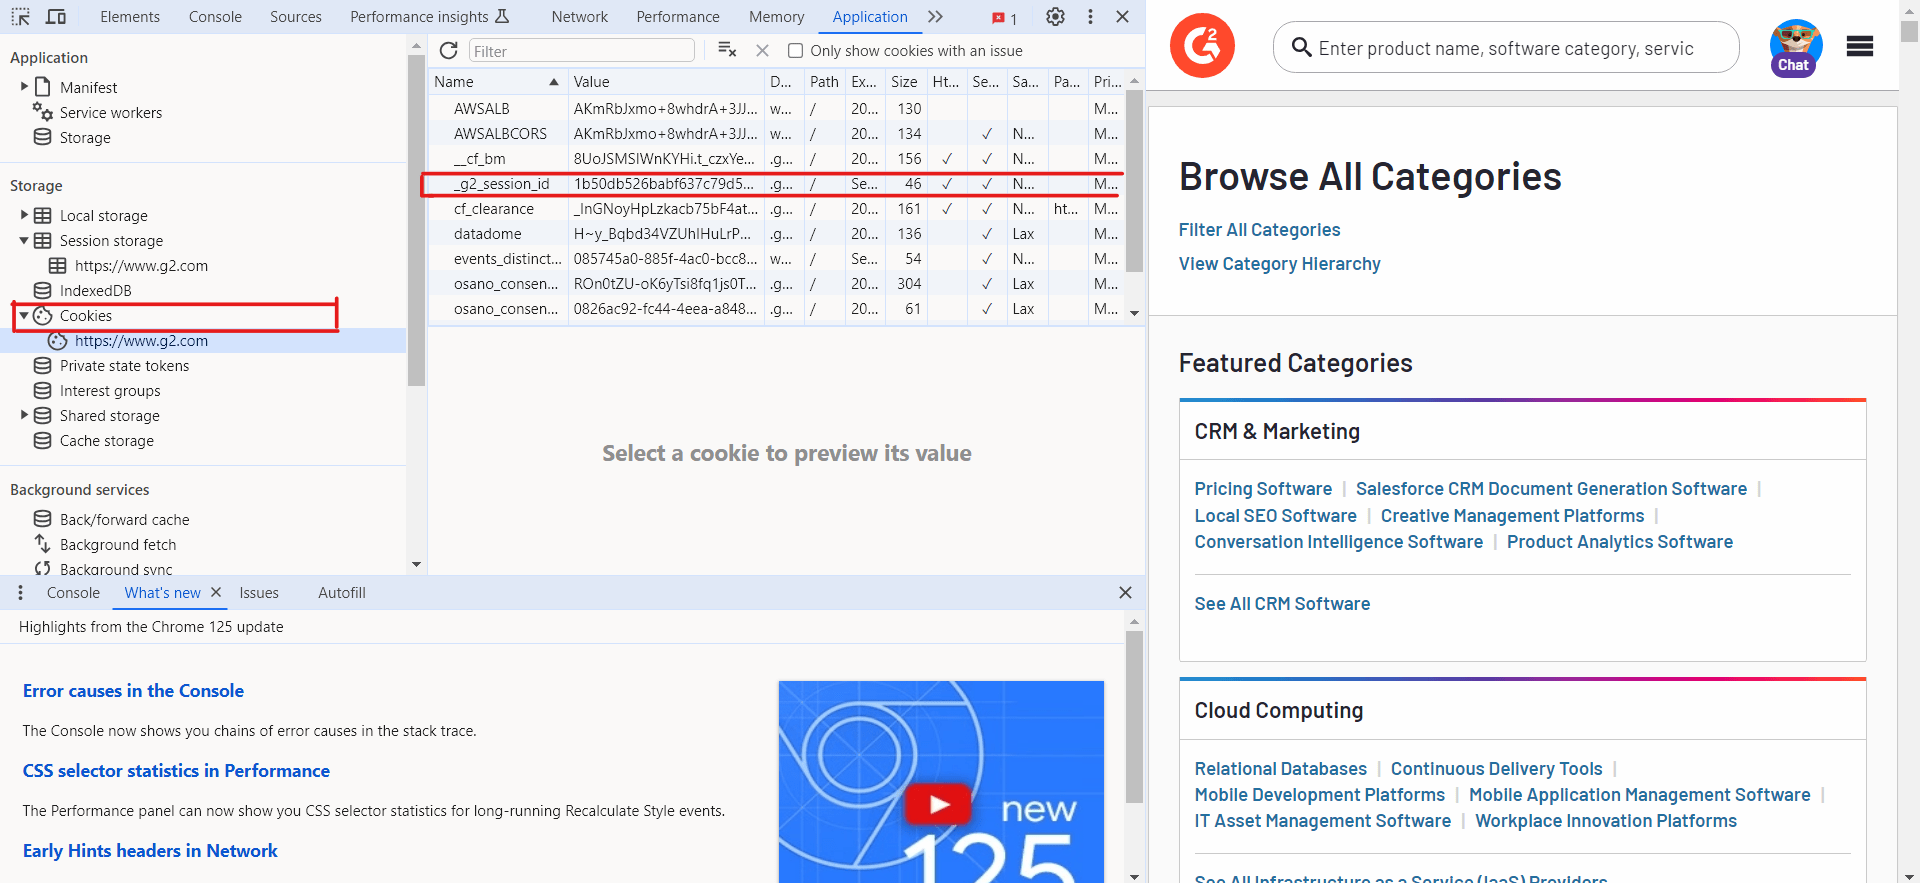The height and width of the screenshot is (883, 1920).
Task: Open the Issues drawer tab
Action: (259, 593)
